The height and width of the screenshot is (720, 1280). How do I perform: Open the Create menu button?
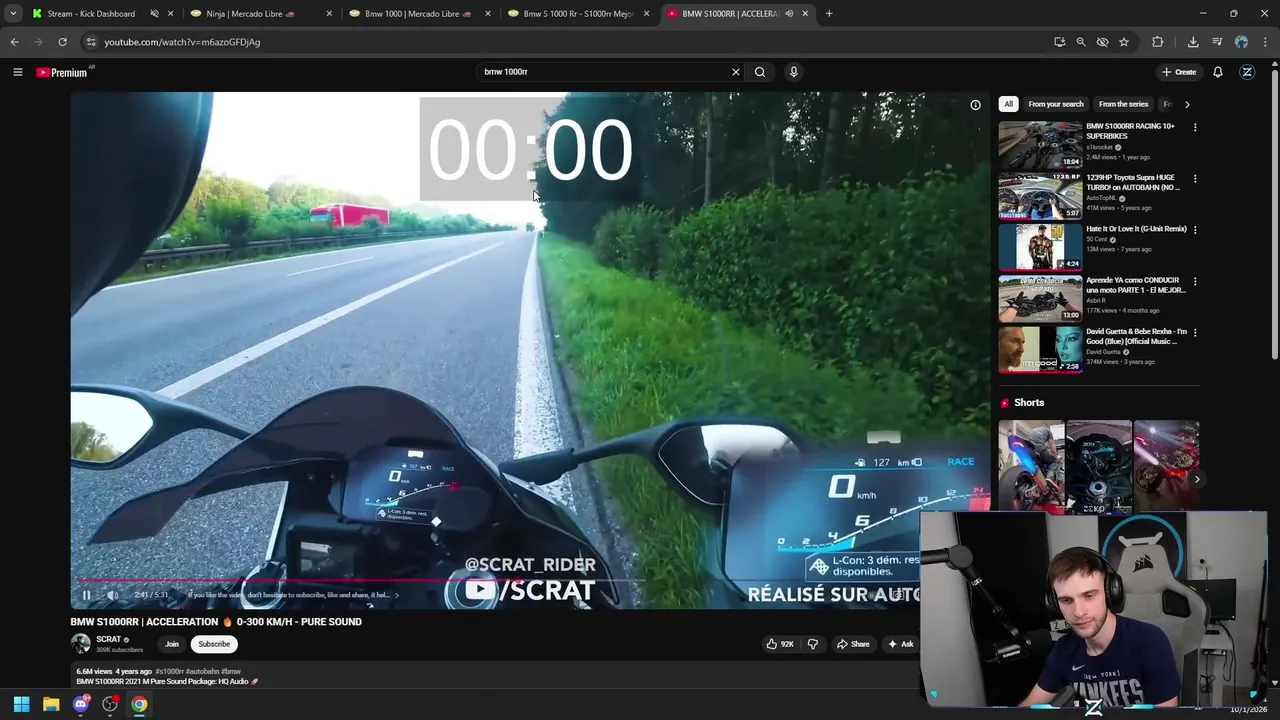click(x=1179, y=72)
